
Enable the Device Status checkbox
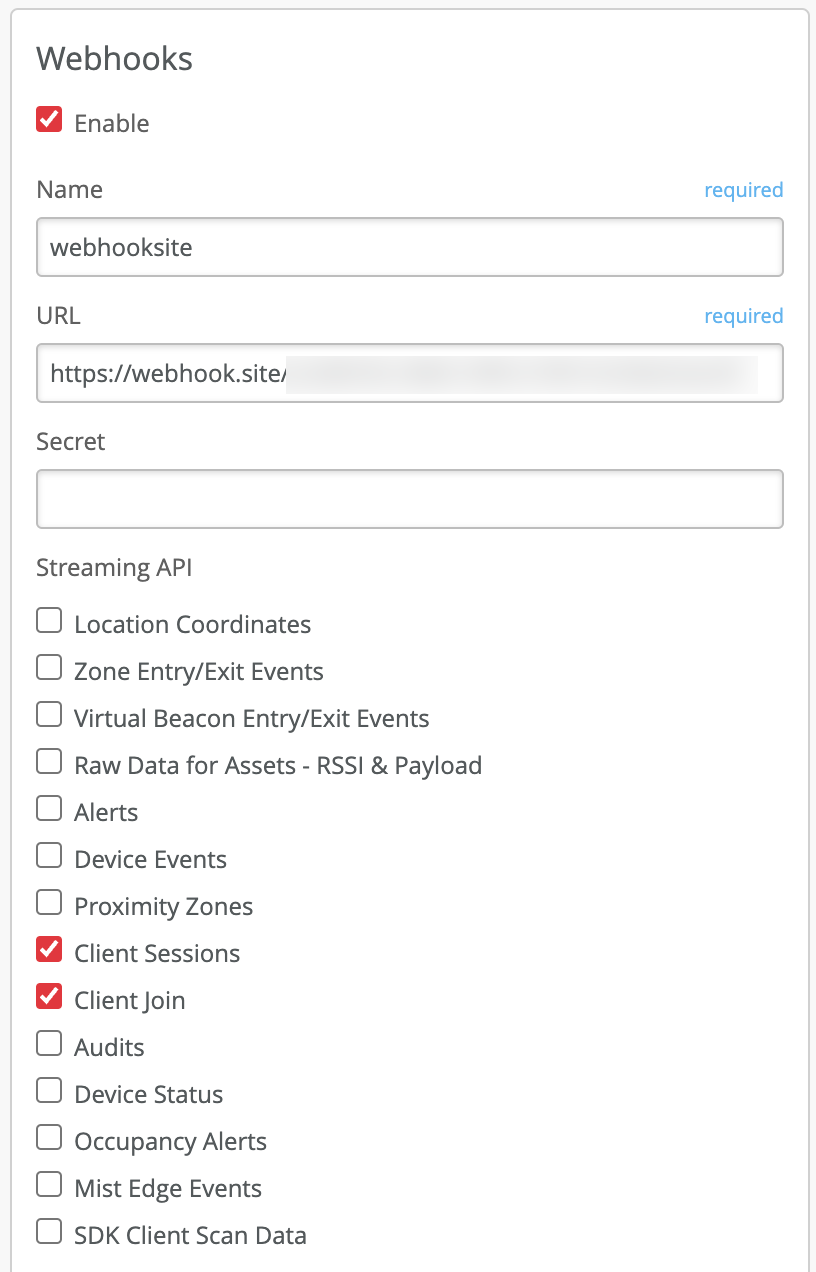click(49, 1092)
